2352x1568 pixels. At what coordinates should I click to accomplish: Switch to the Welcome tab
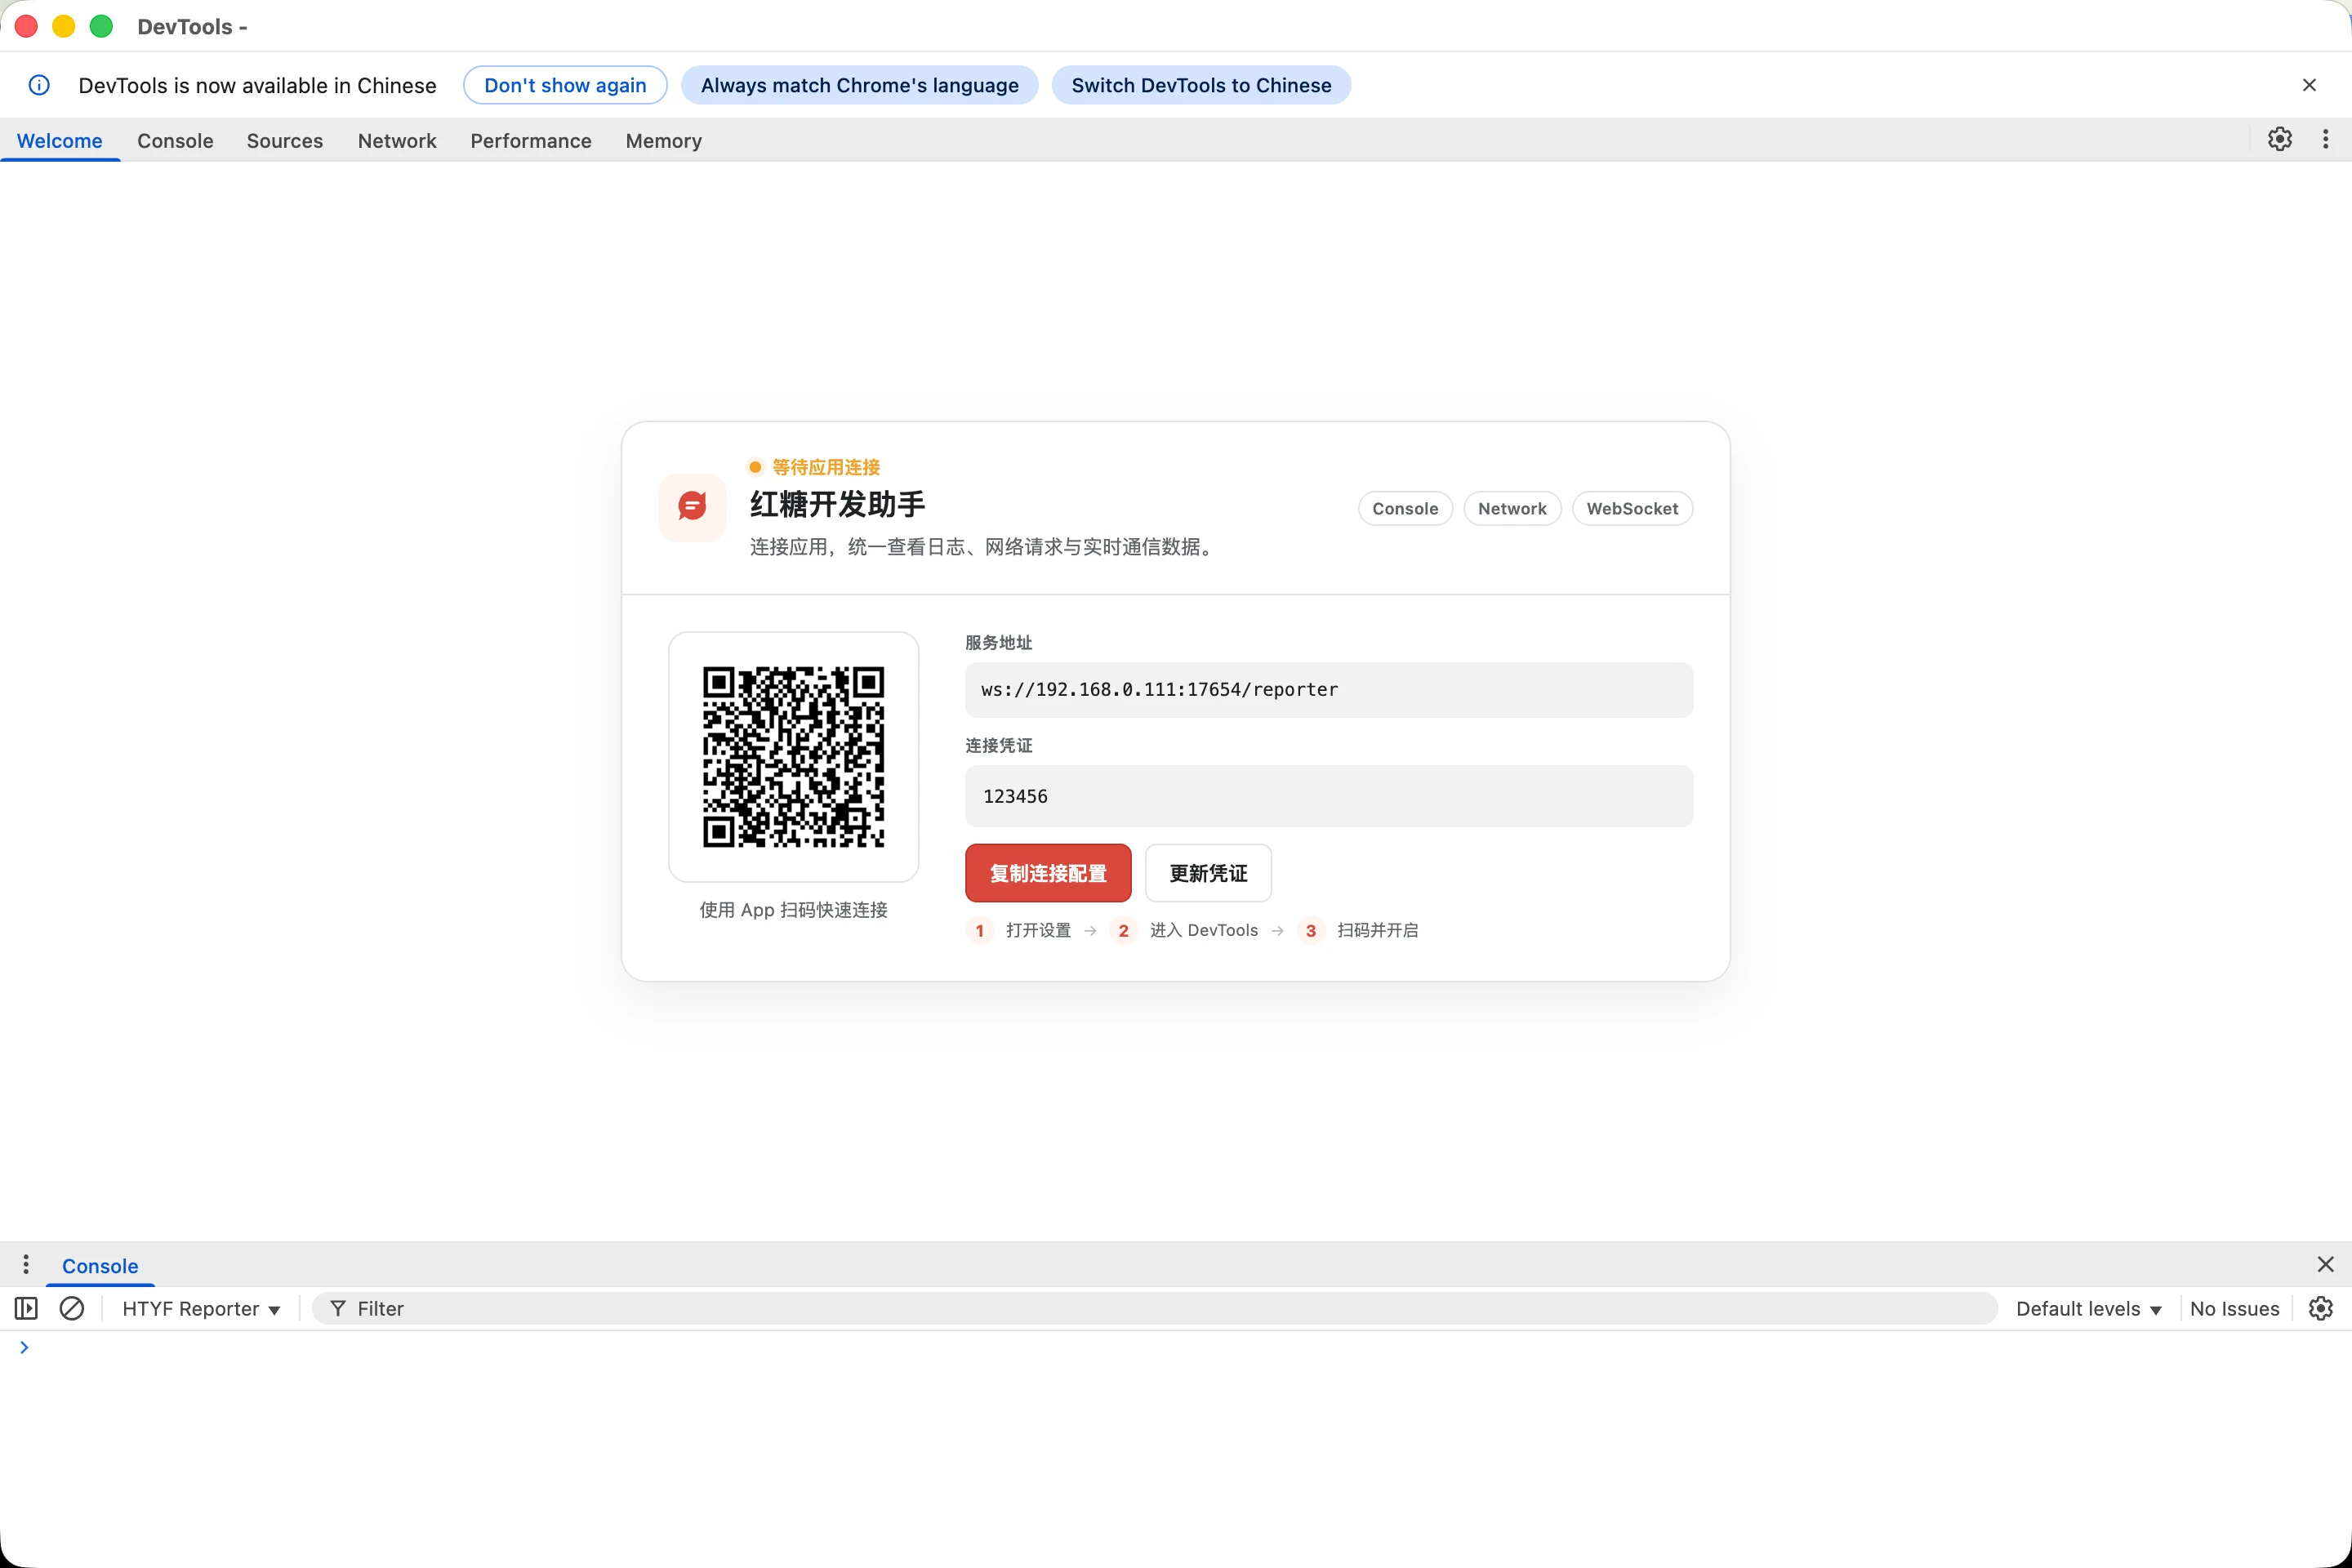pos(60,141)
